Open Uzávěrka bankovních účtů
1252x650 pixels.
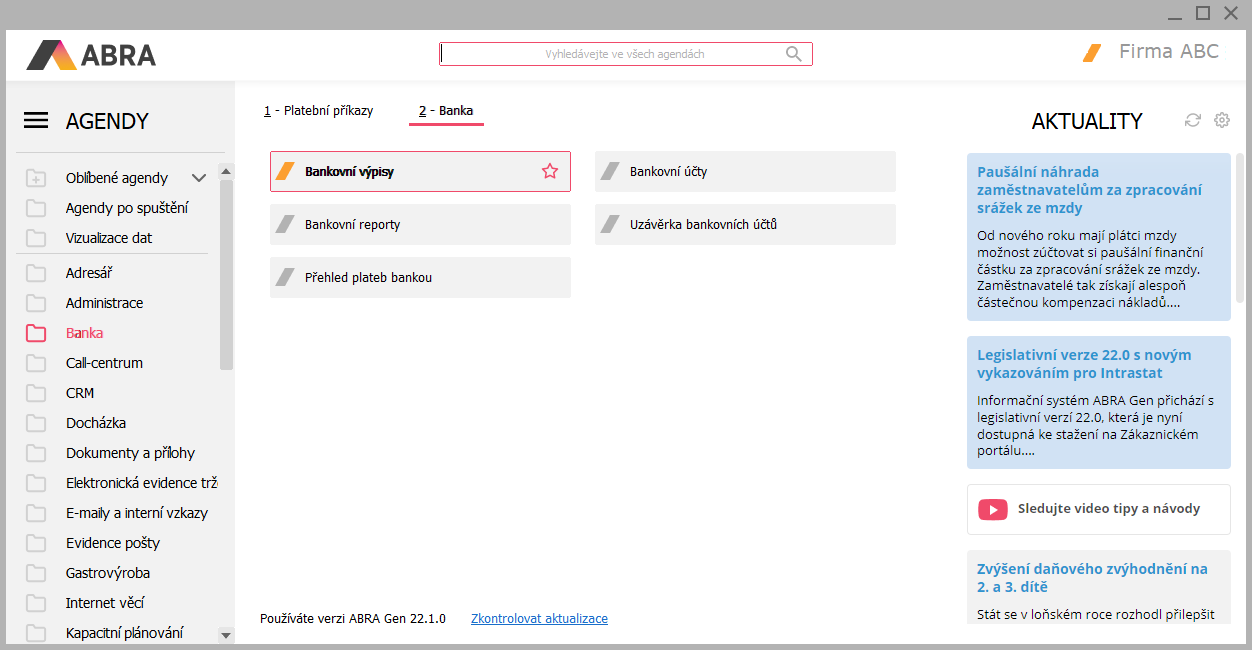[745, 225]
